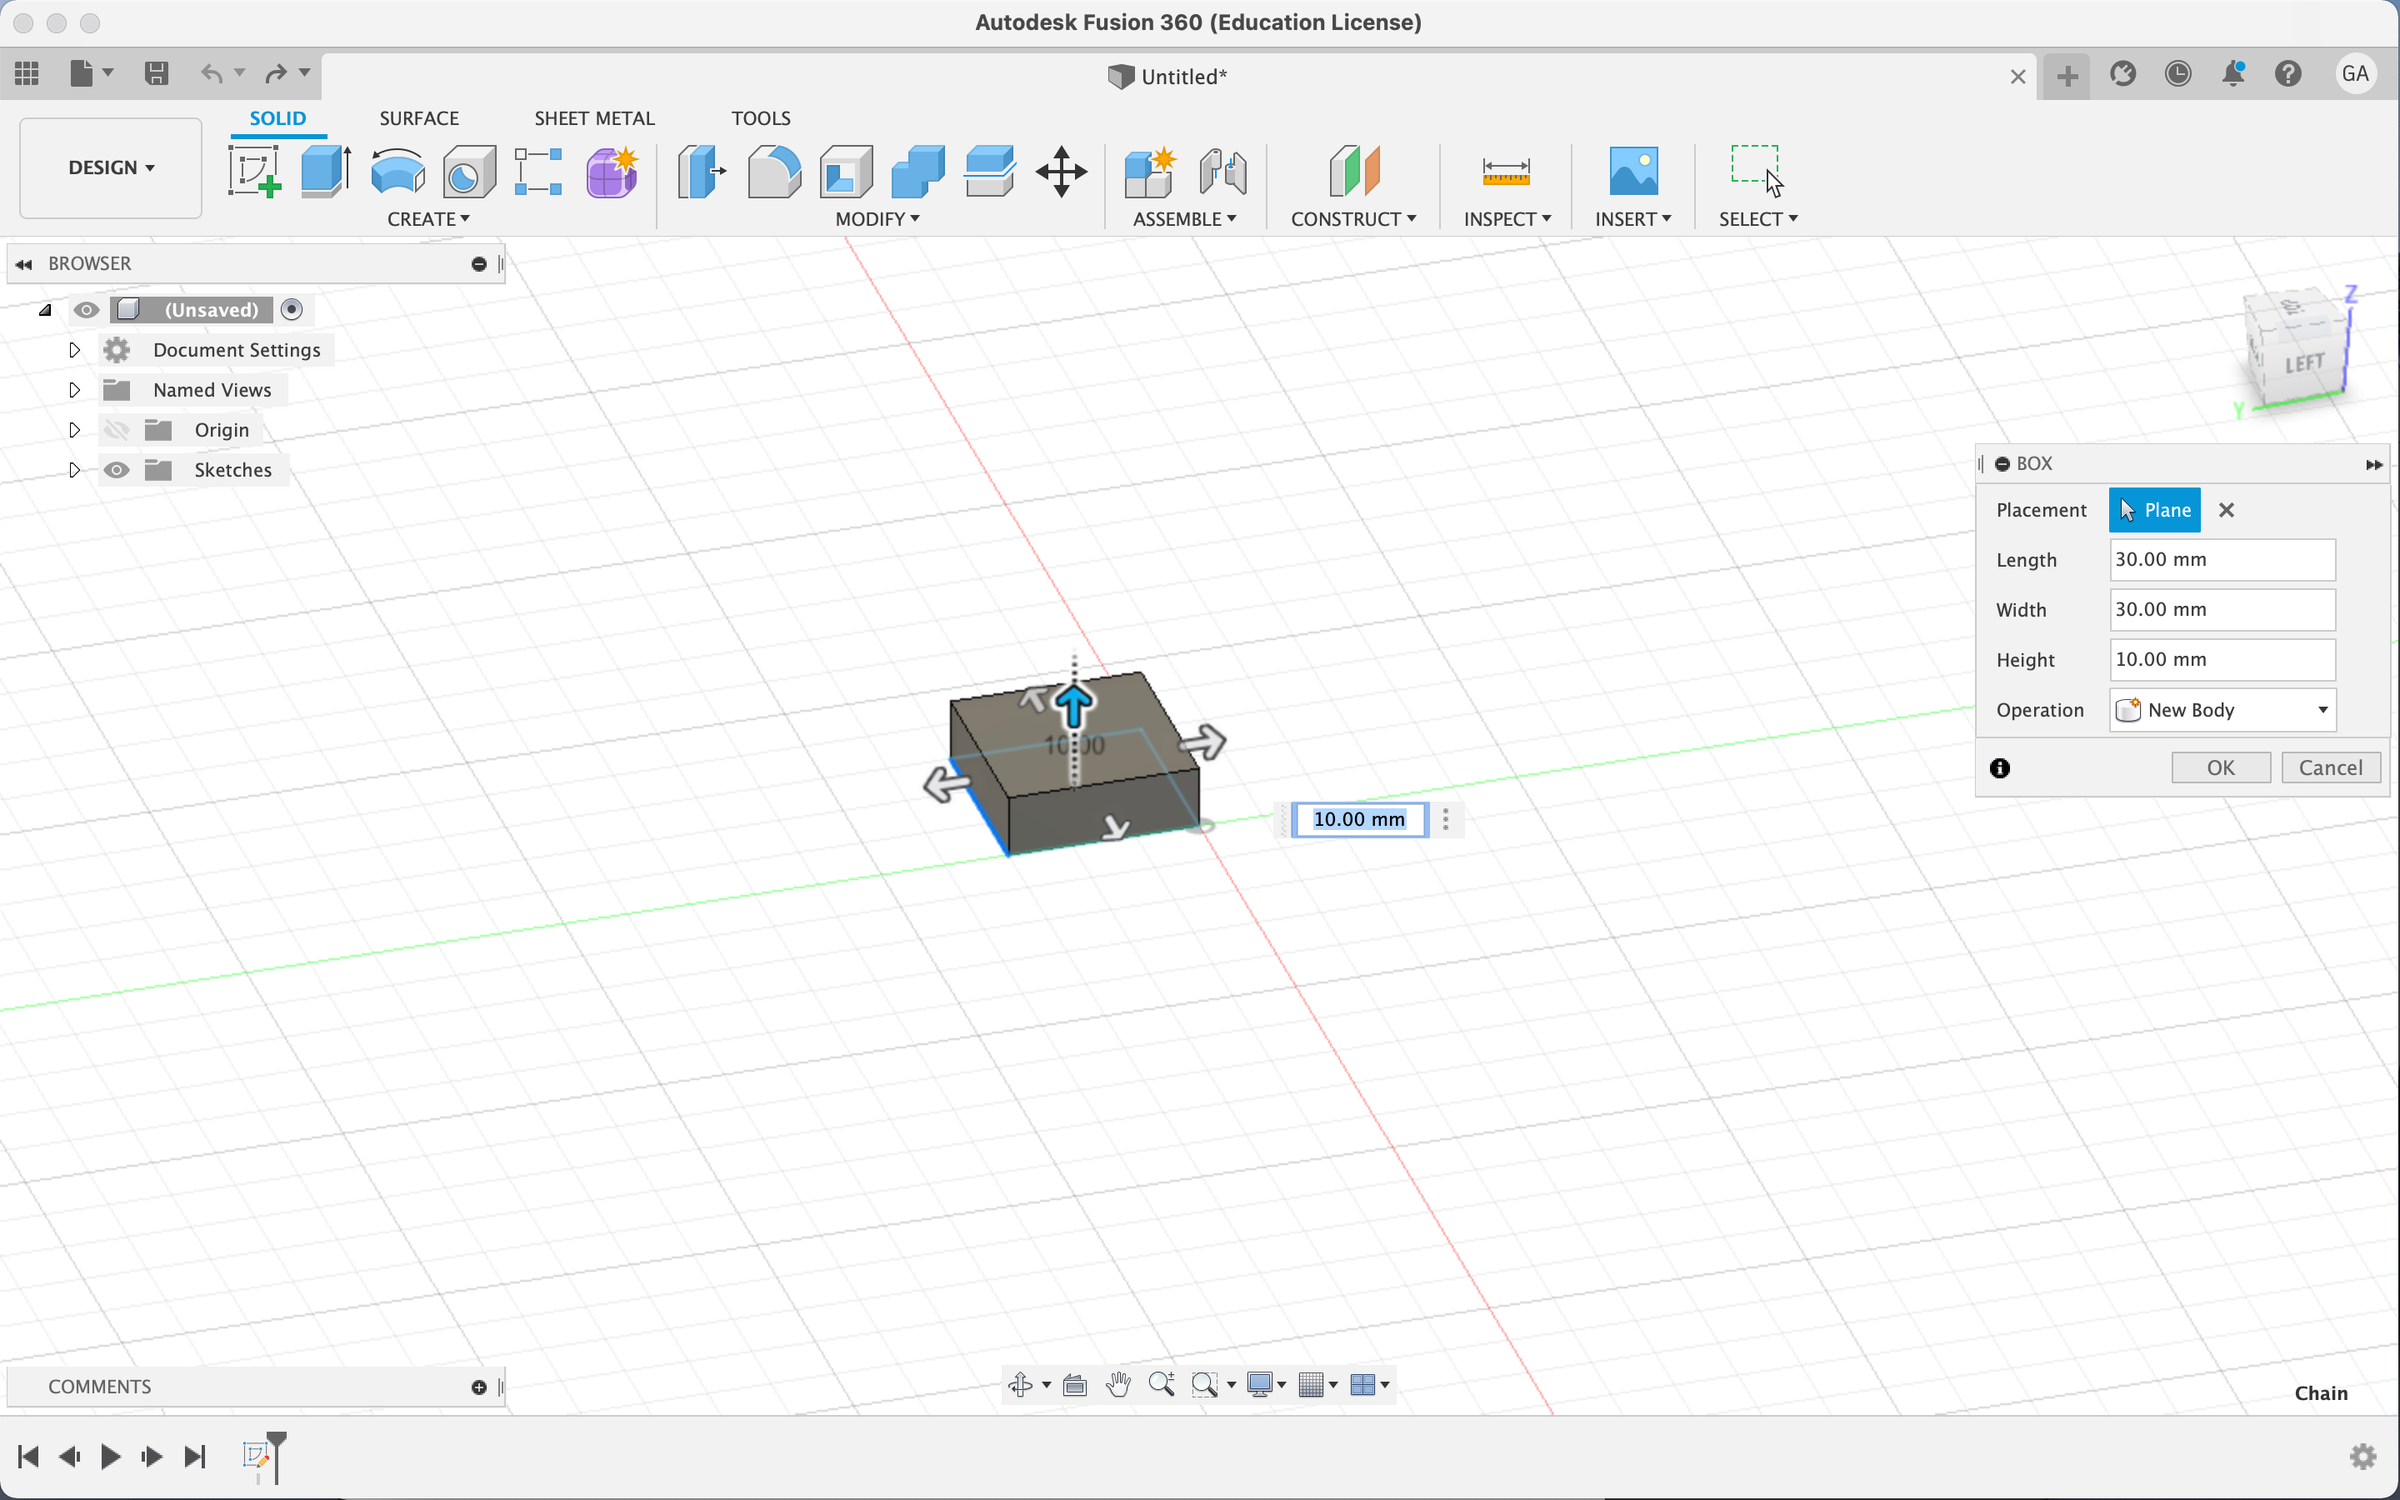Expand the Document Settings node

click(74, 350)
